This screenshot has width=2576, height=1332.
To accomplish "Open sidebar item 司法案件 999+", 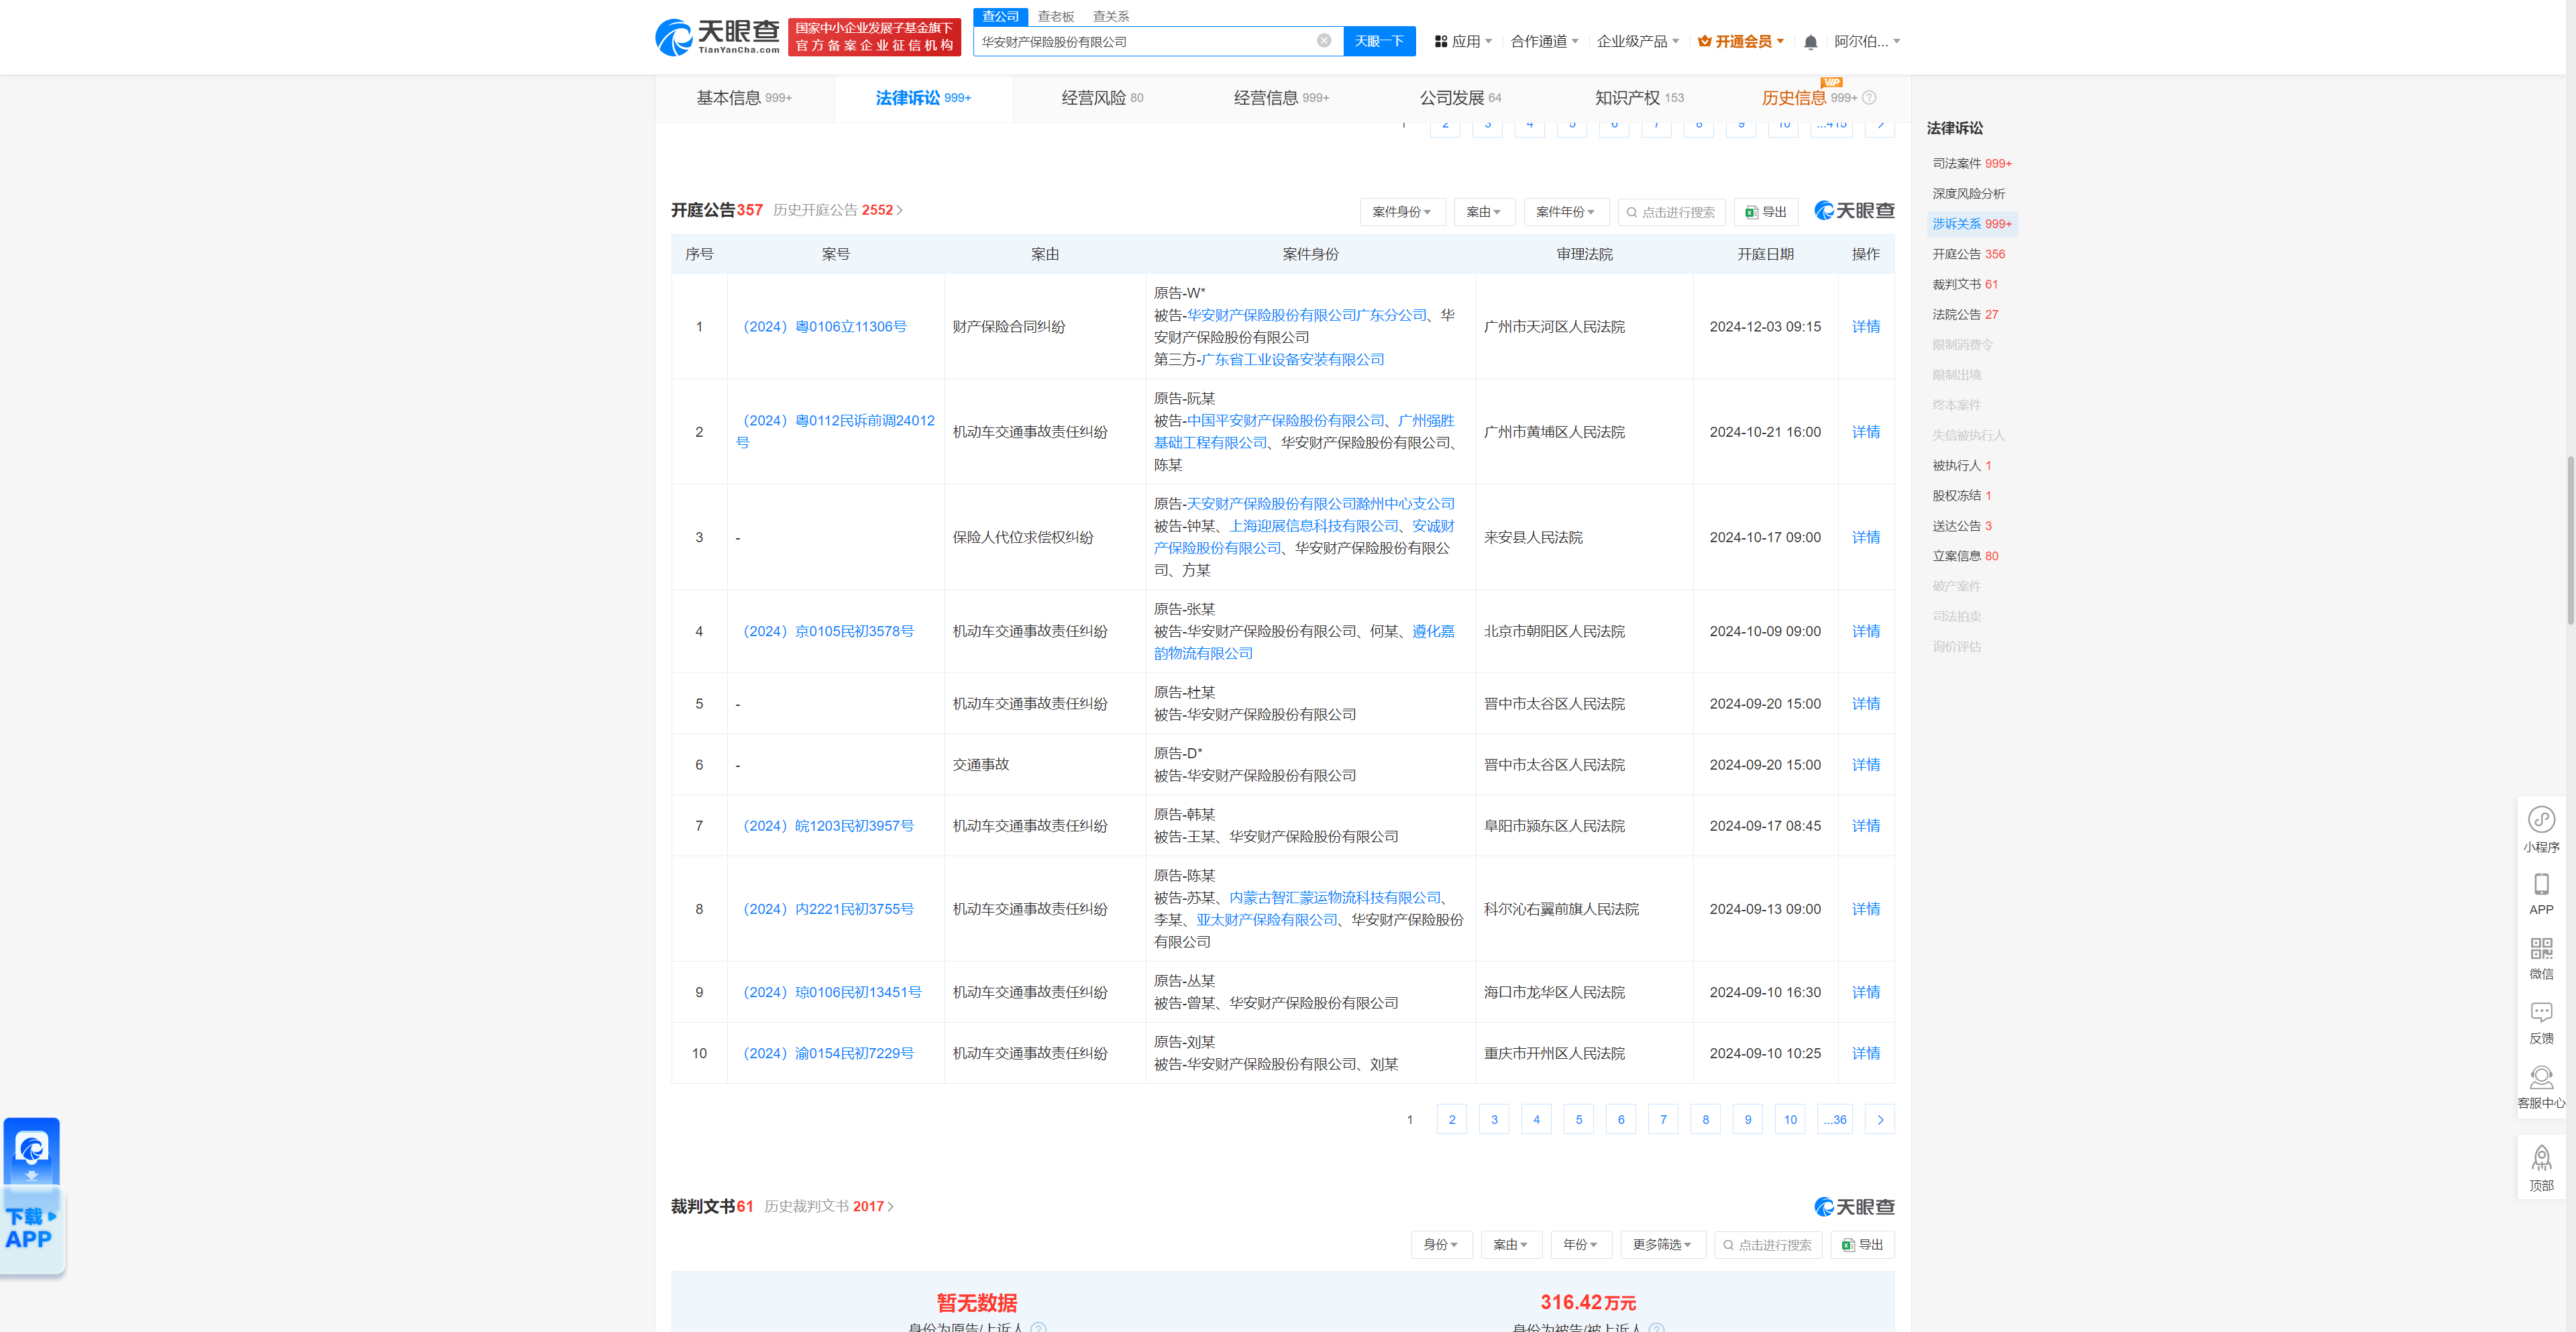I will click(1971, 164).
